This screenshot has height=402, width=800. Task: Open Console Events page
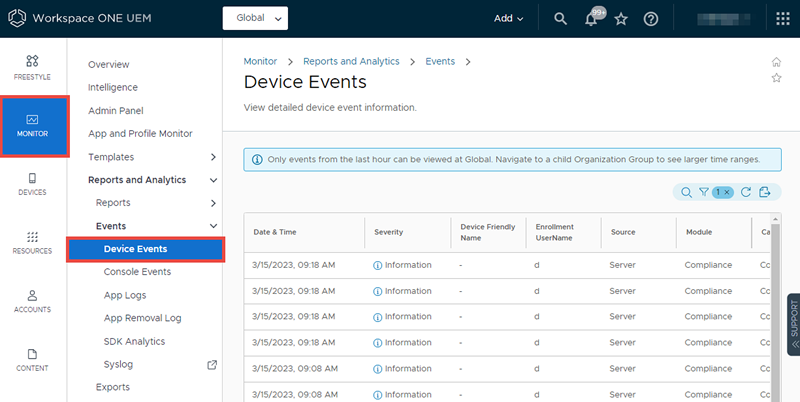point(137,271)
